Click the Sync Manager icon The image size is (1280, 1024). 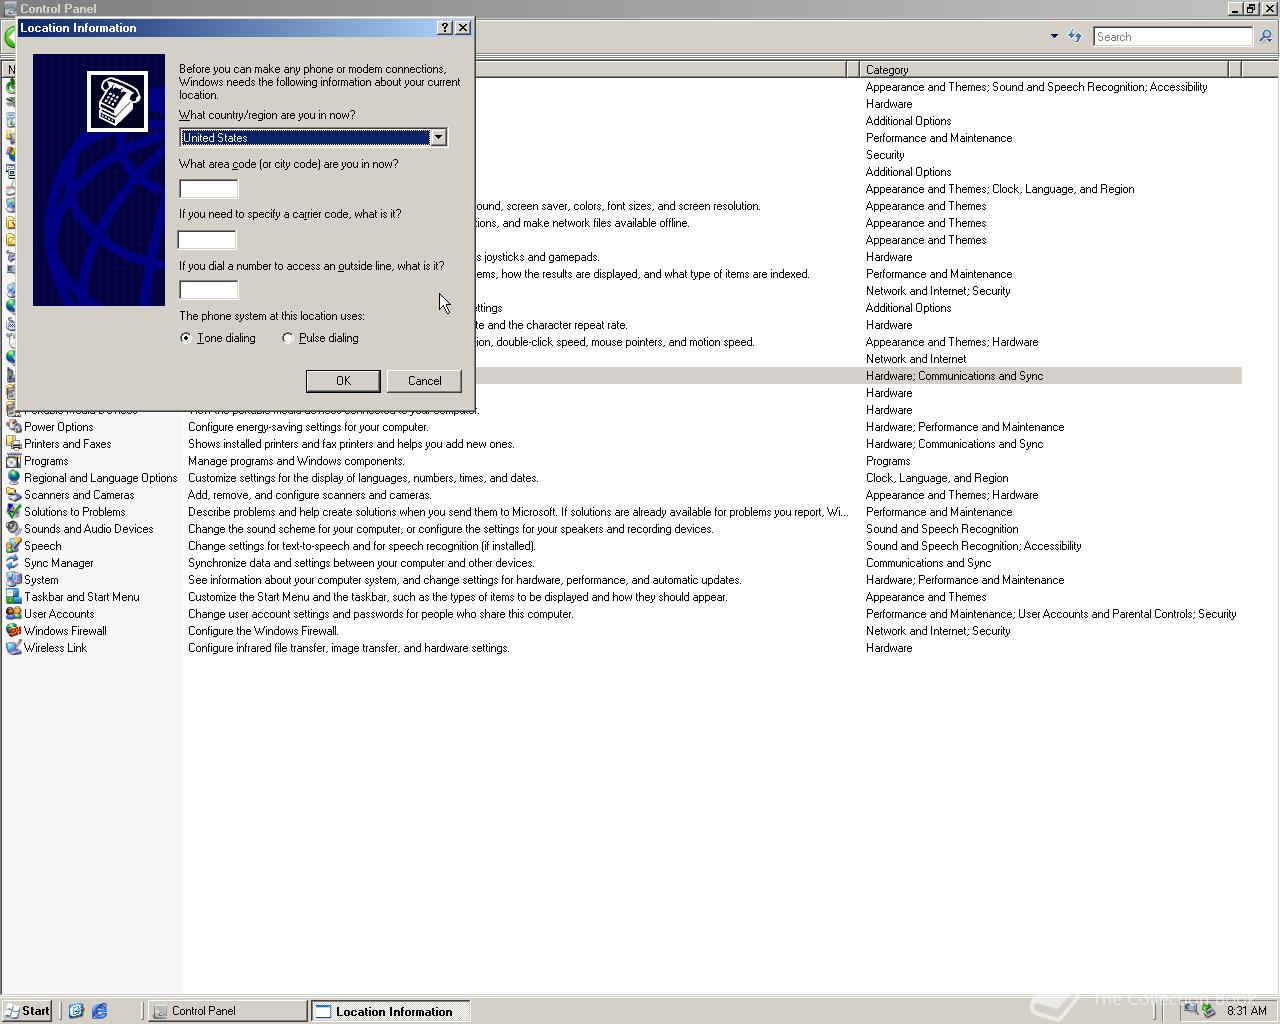[x=13, y=563]
